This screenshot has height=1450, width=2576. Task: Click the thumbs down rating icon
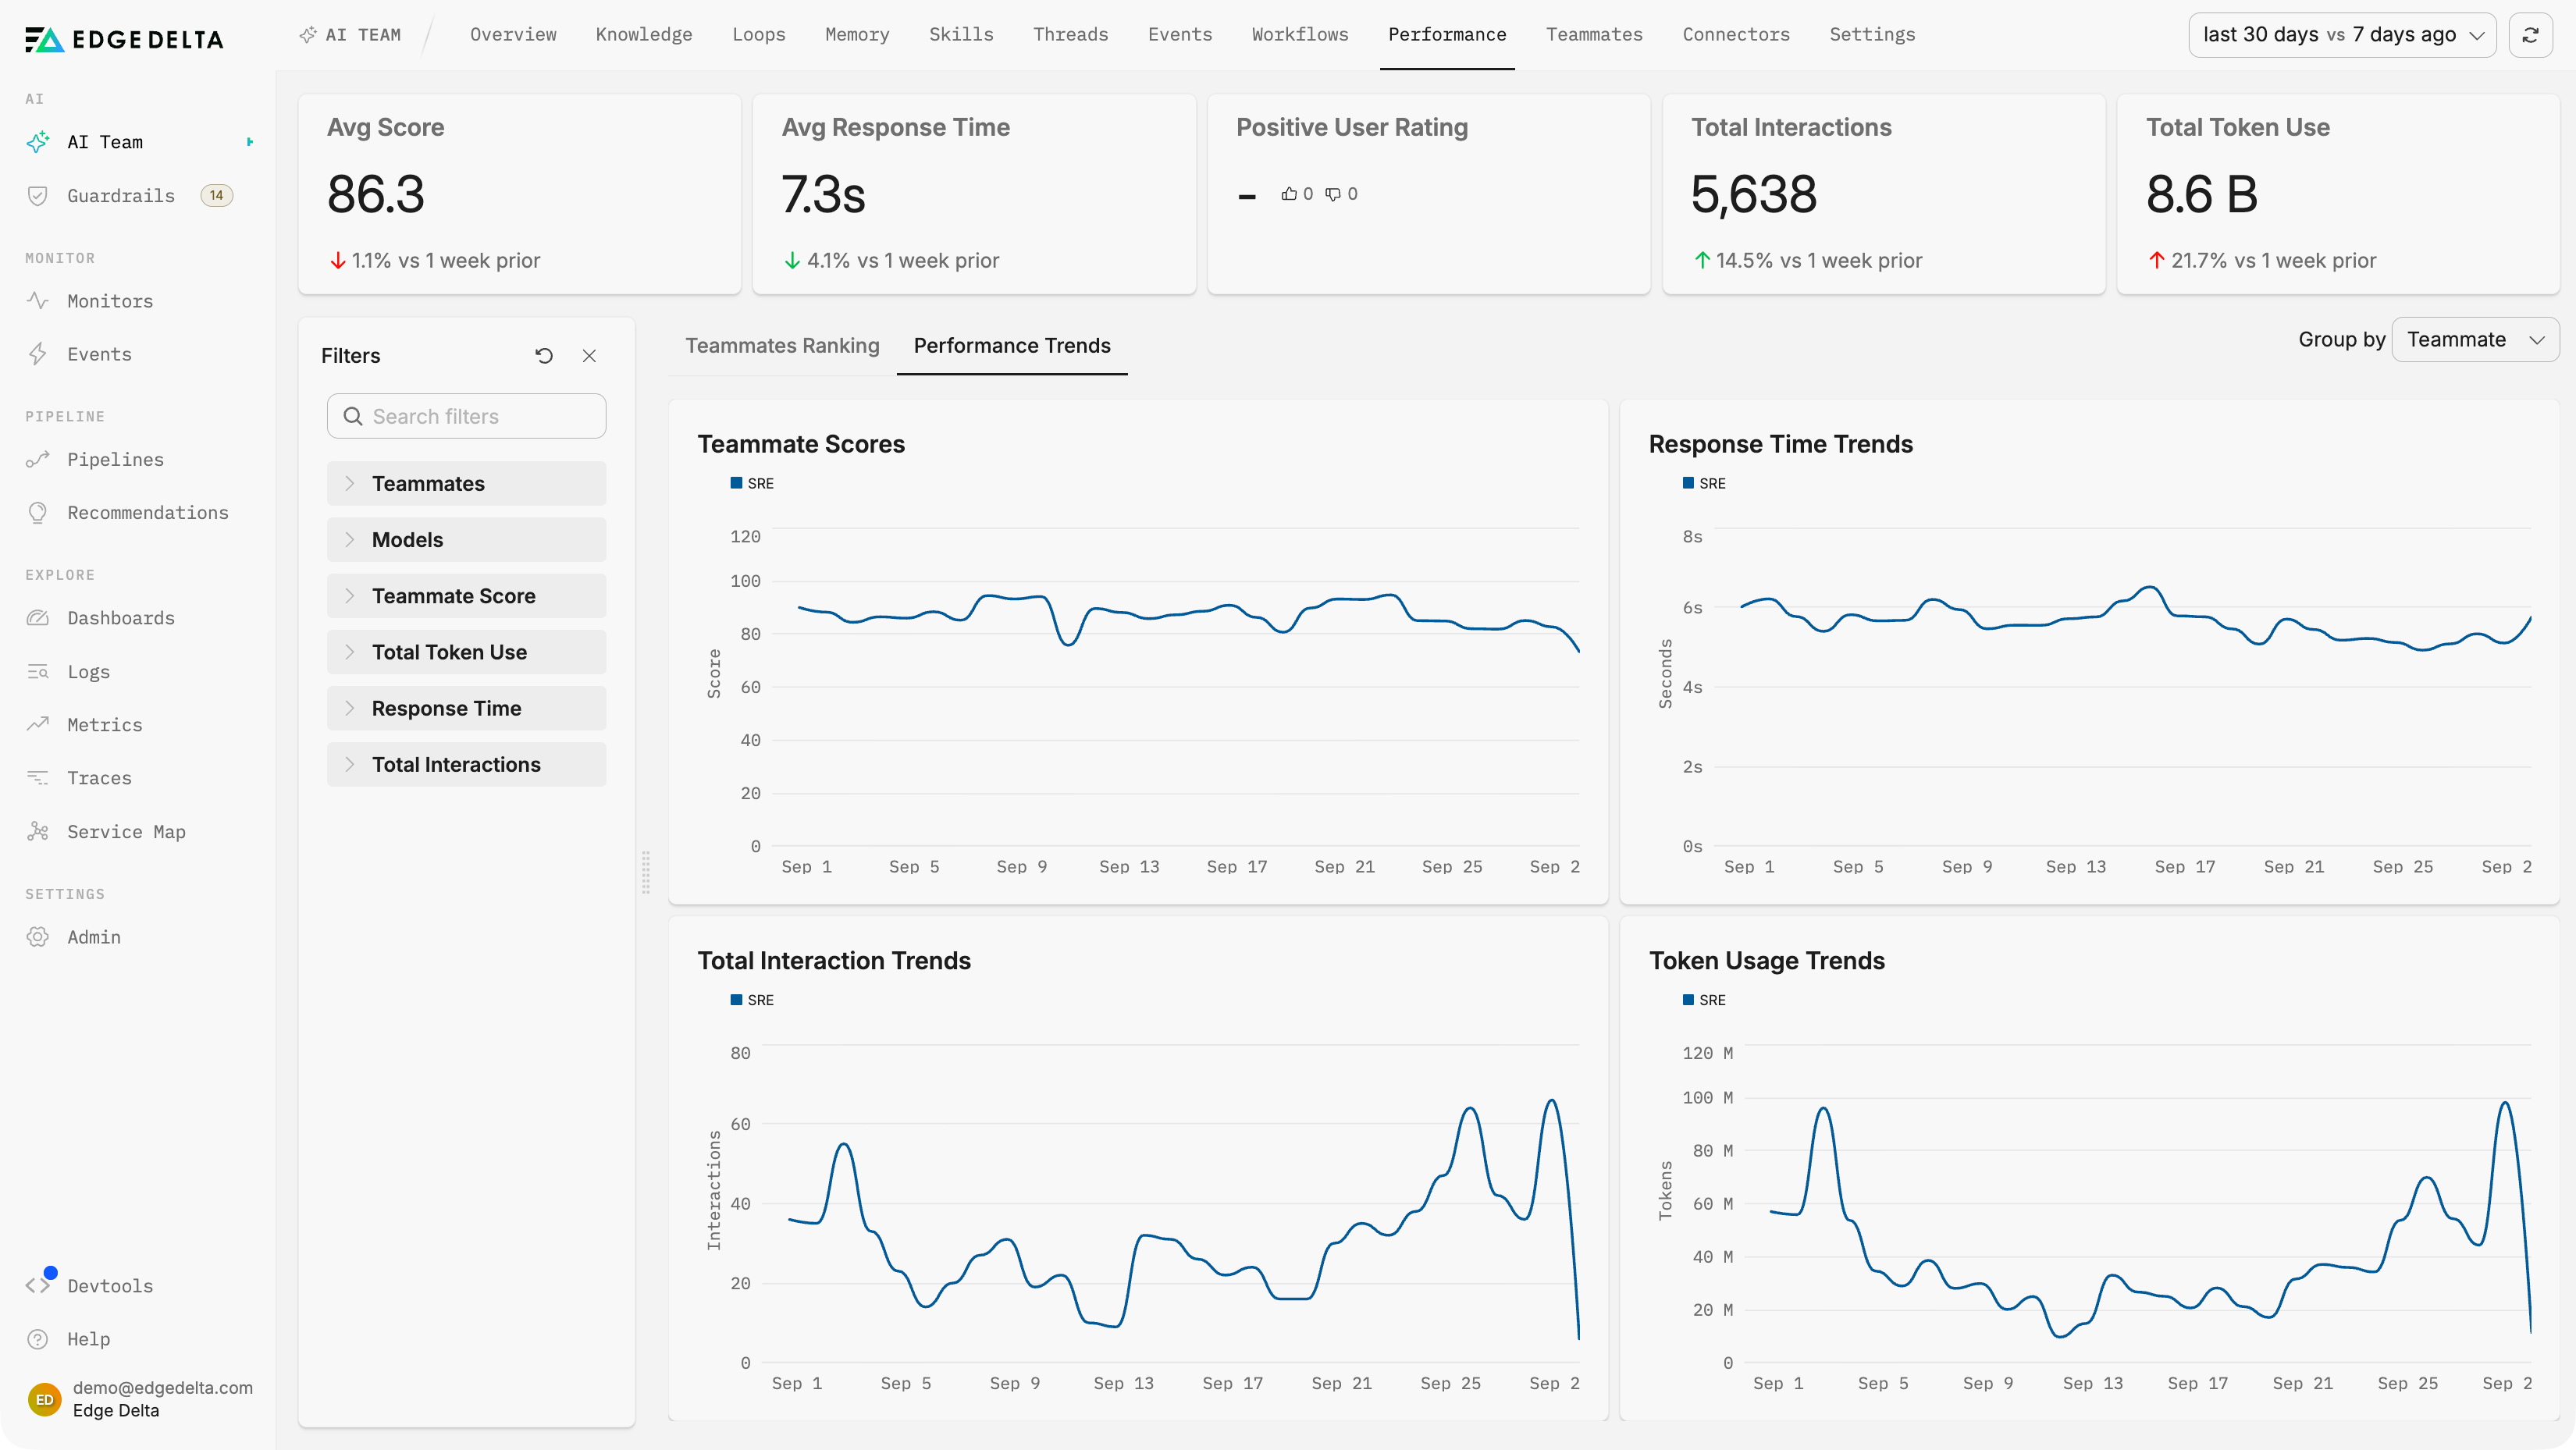click(x=1333, y=194)
